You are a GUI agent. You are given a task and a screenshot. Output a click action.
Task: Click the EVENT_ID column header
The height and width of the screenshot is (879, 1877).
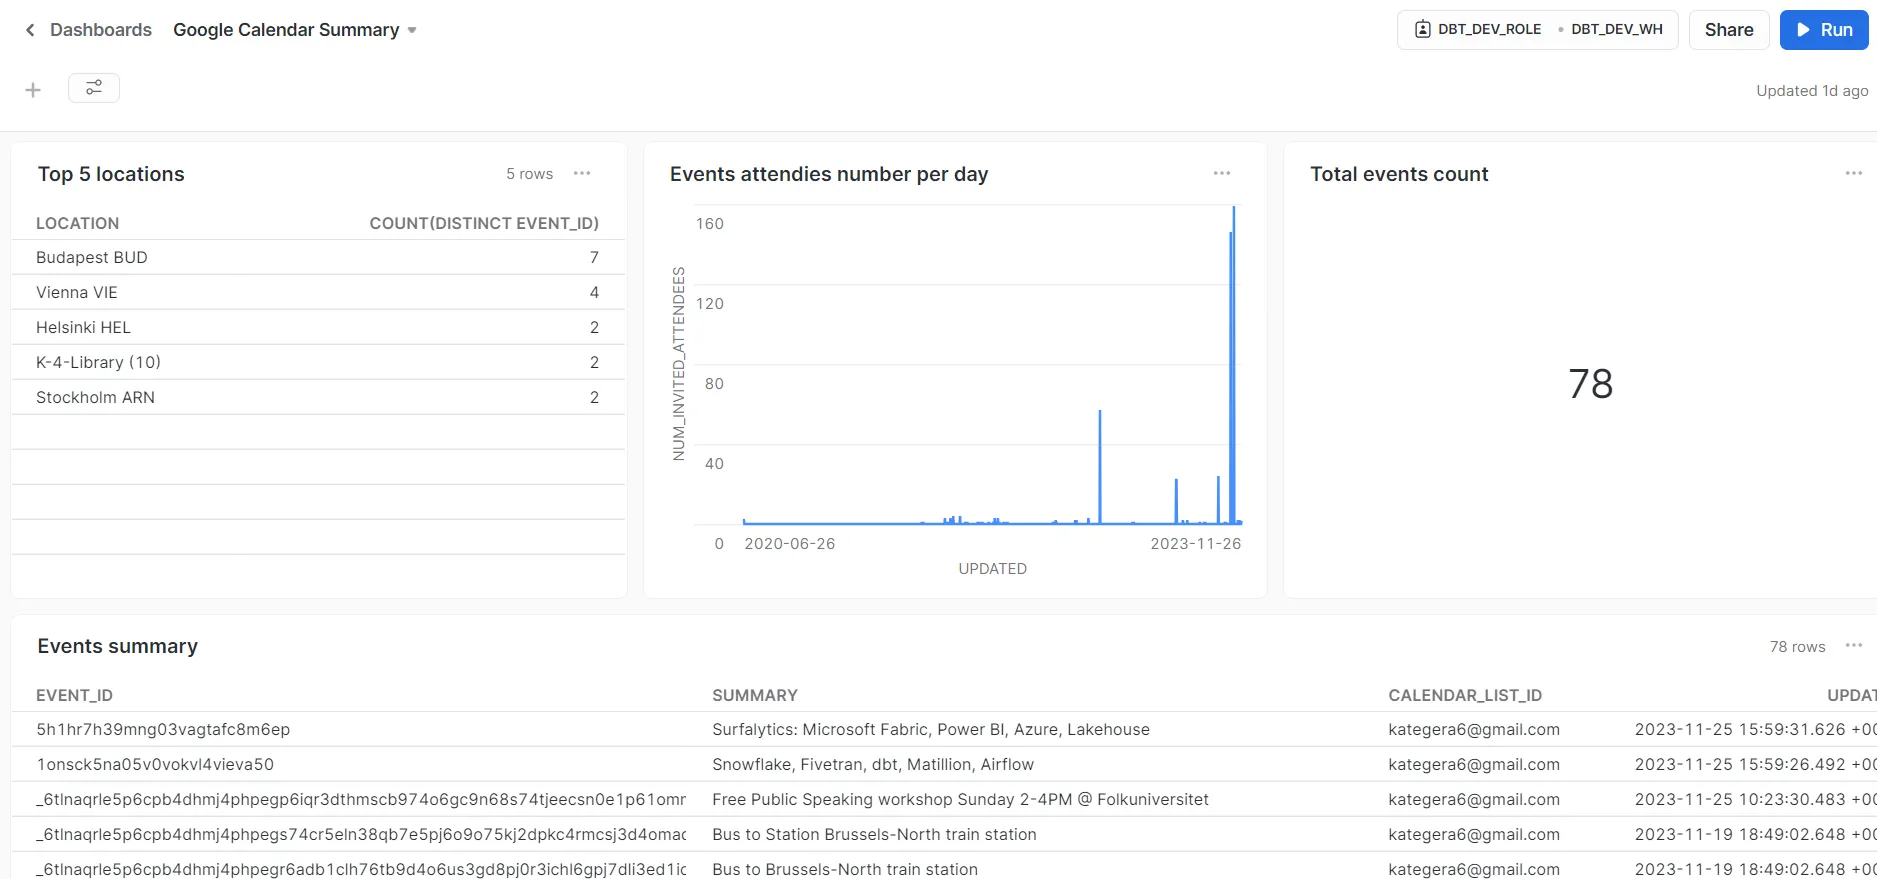click(74, 695)
